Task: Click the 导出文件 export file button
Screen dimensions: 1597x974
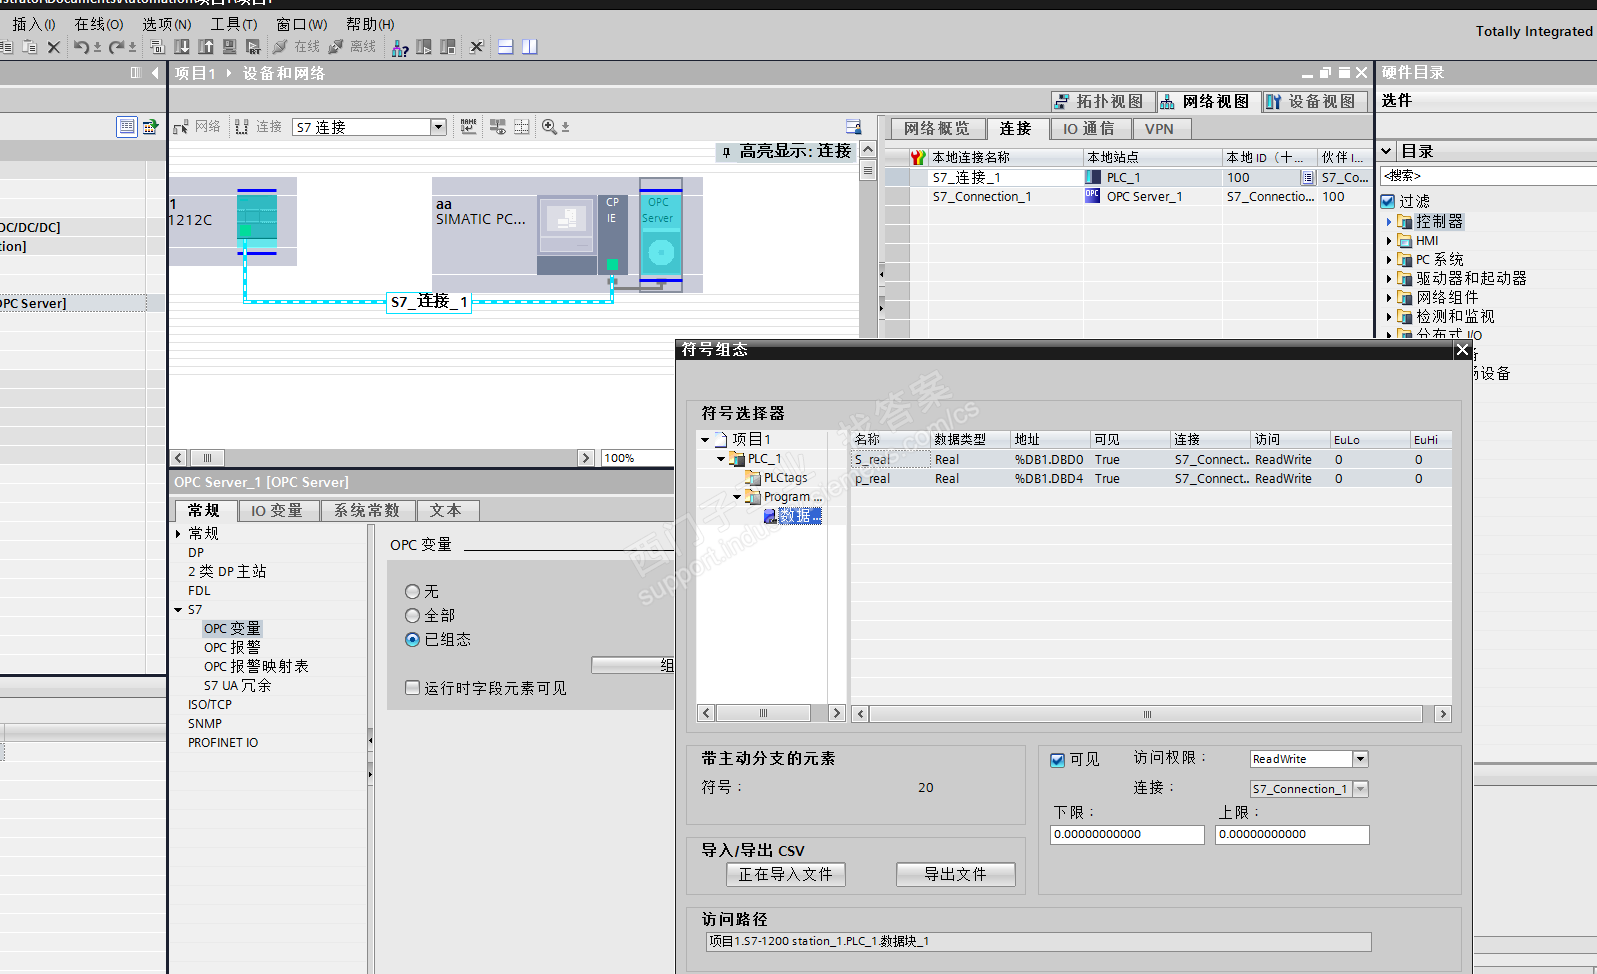Action: coord(956,874)
